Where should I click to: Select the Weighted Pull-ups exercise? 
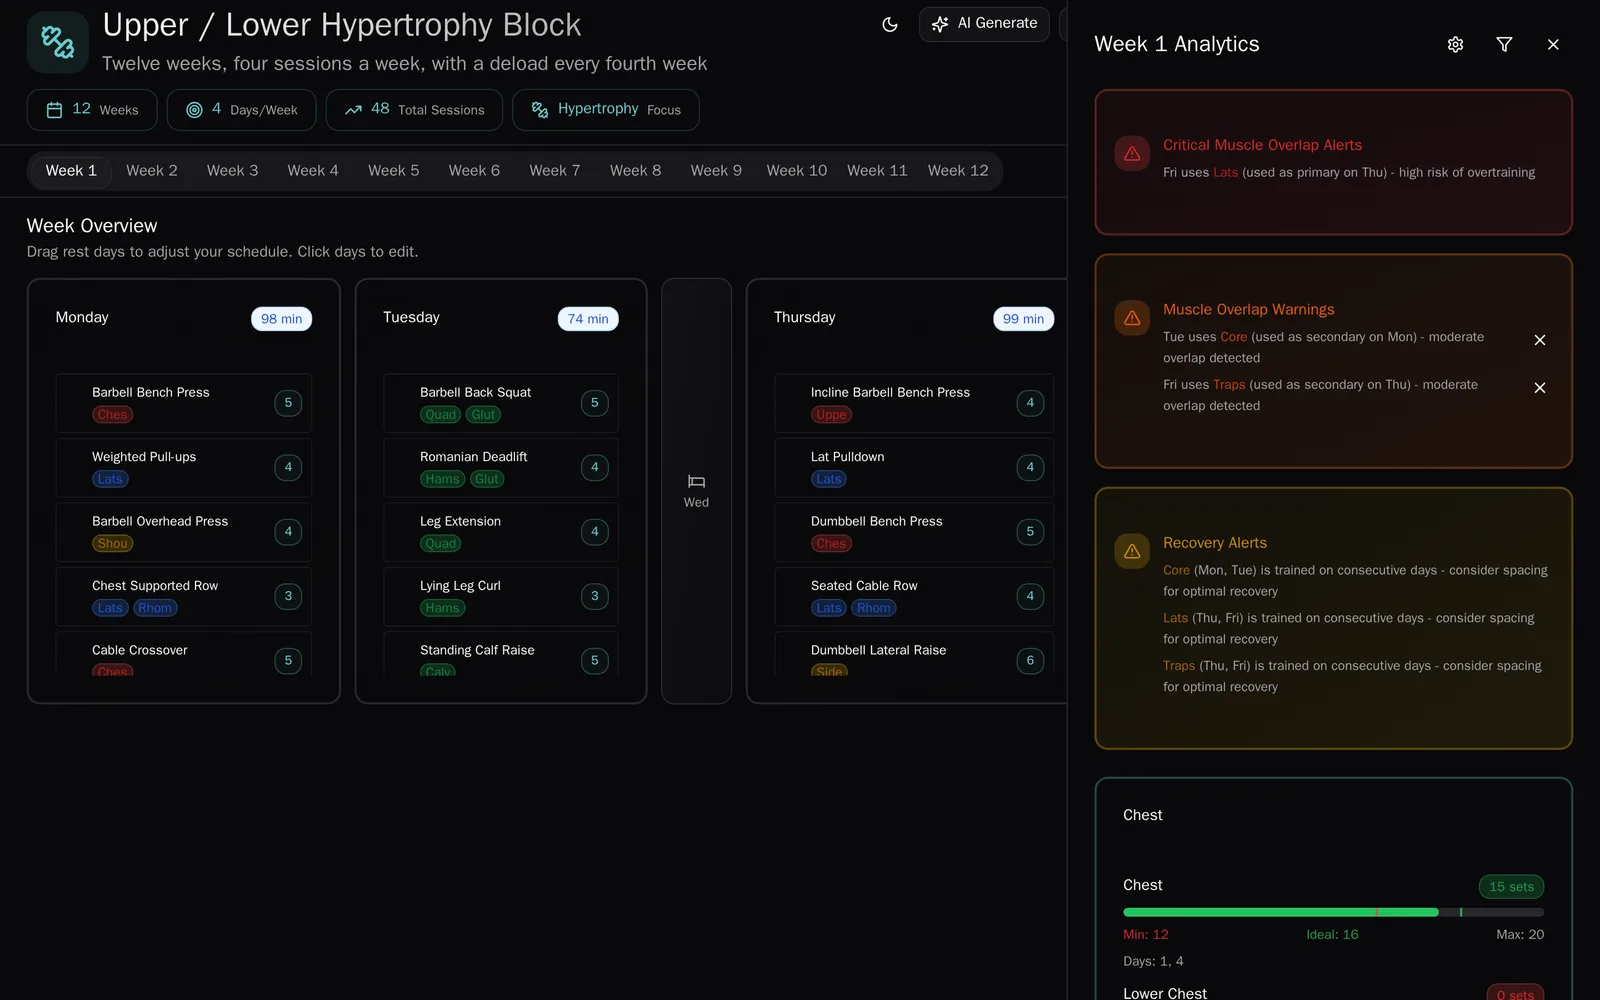click(184, 467)
